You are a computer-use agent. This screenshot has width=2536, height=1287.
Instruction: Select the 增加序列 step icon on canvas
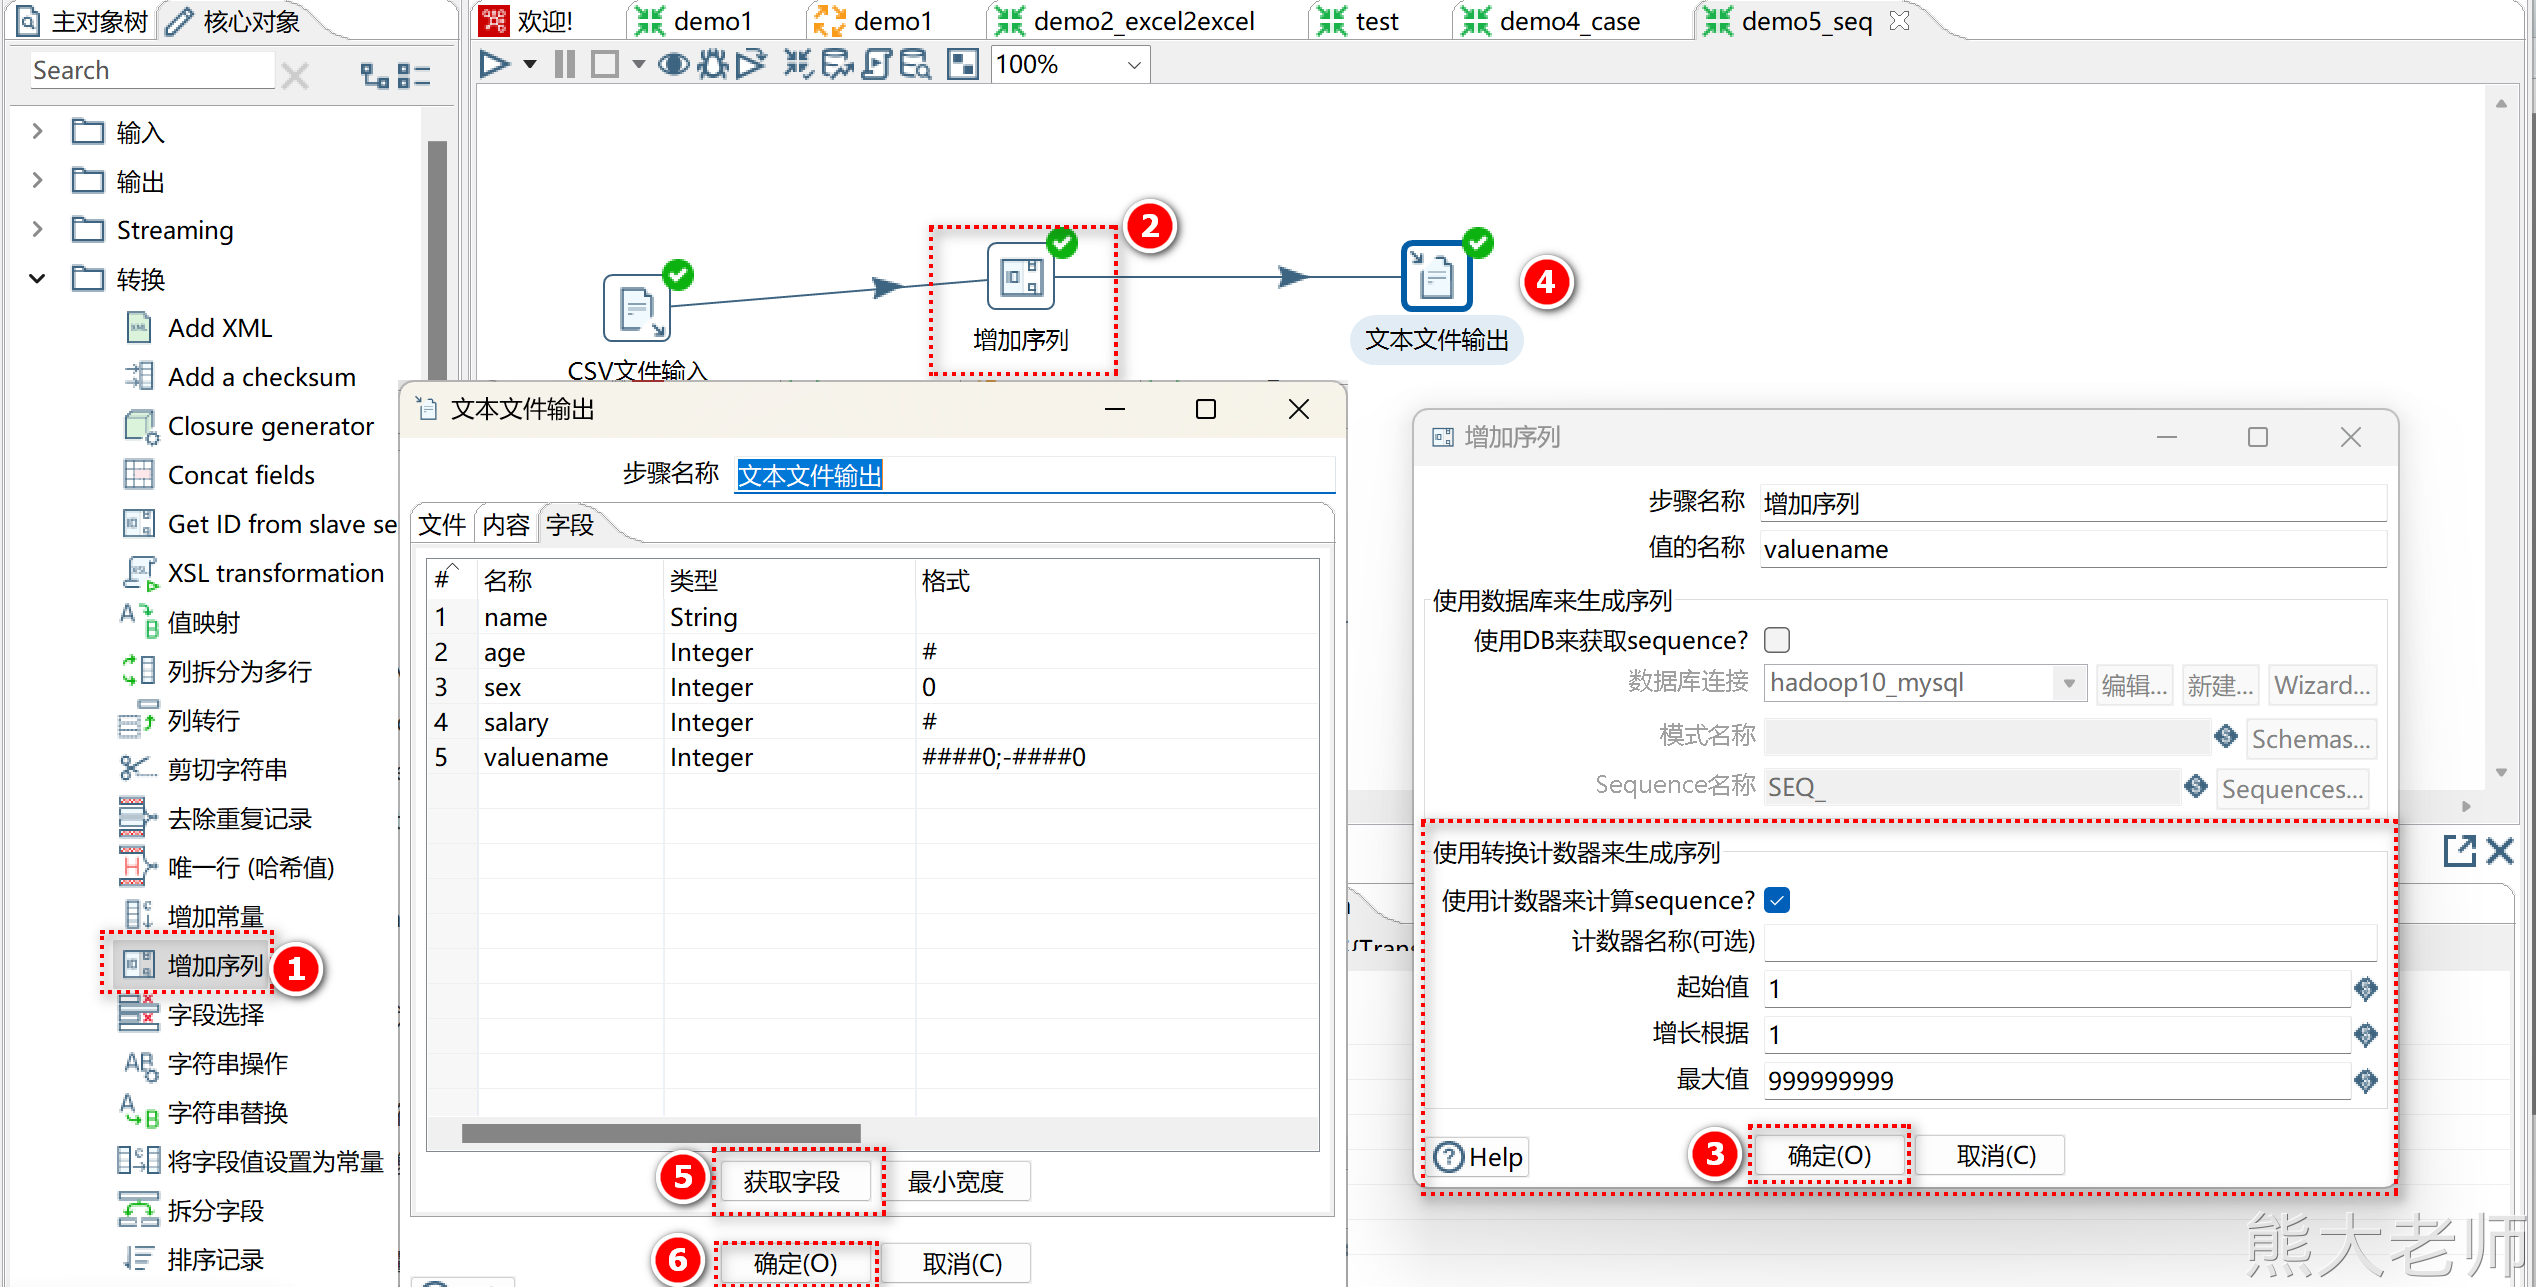(1020, 277)
